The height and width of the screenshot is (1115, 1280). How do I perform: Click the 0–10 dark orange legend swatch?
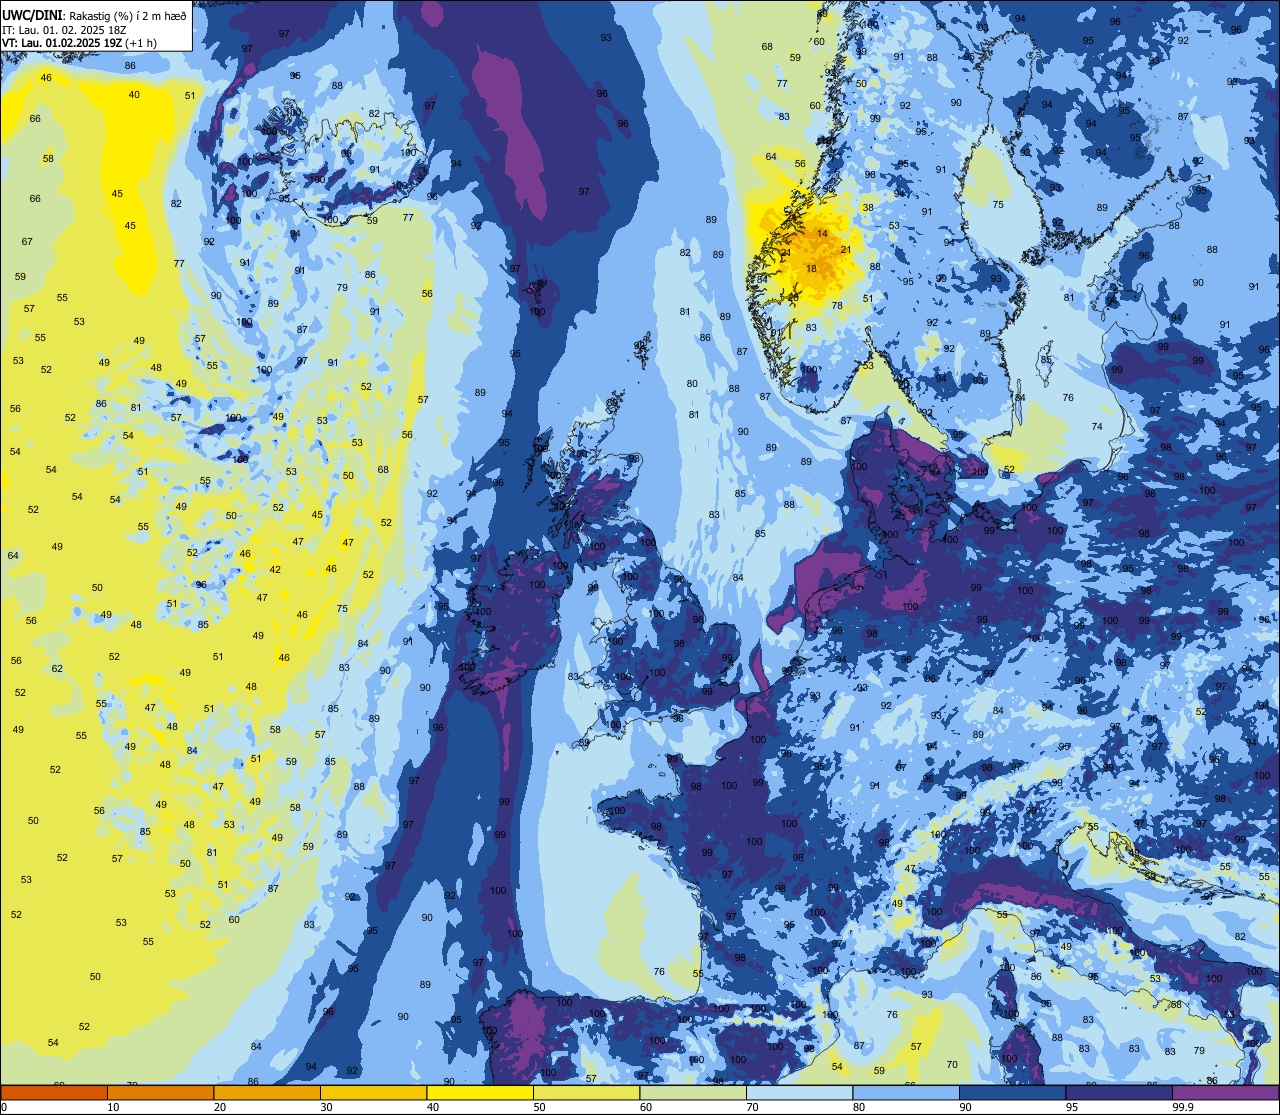pos(54,1092)
